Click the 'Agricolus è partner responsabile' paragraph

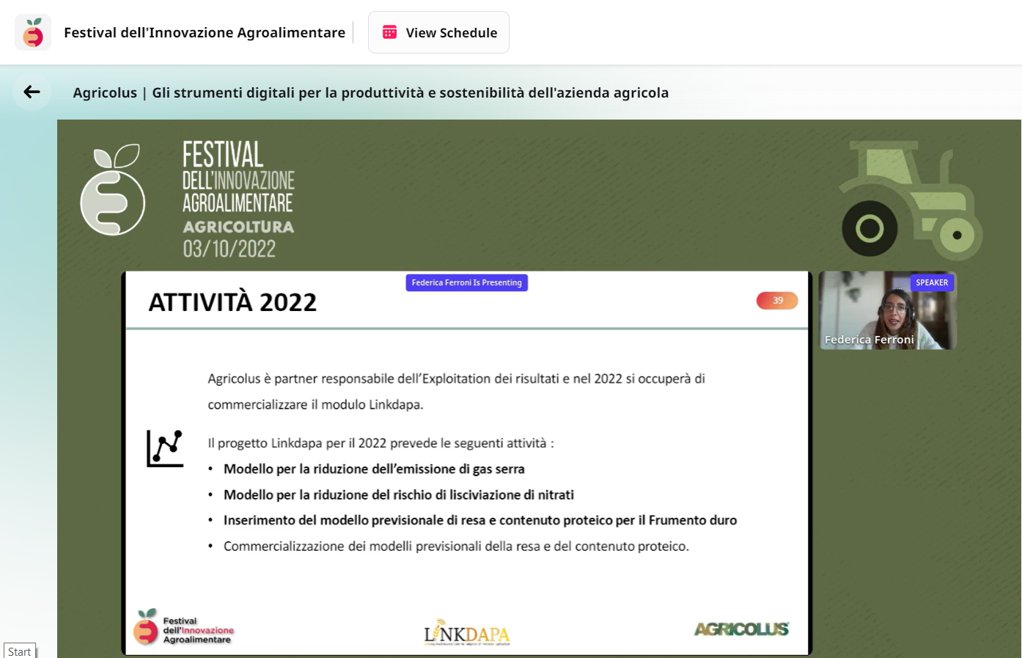point(456,392)
